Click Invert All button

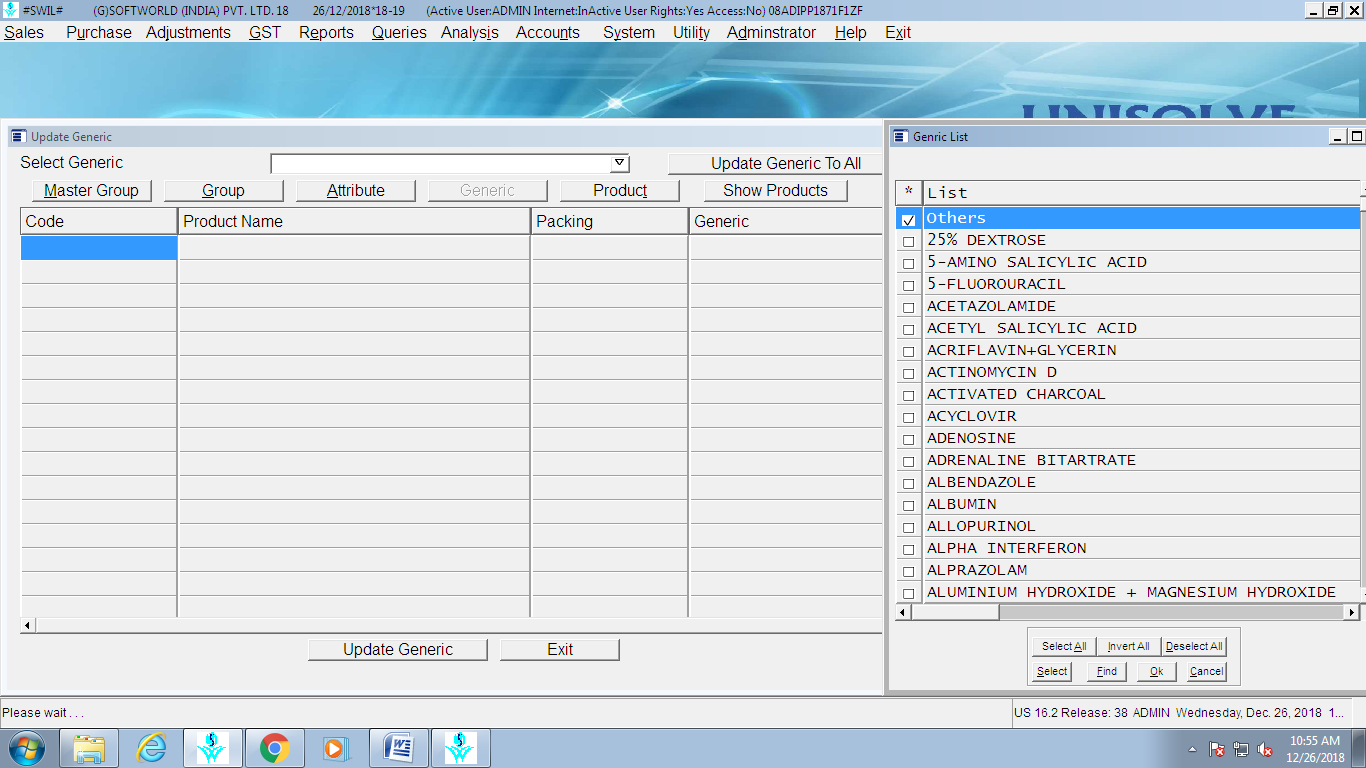1128,646
